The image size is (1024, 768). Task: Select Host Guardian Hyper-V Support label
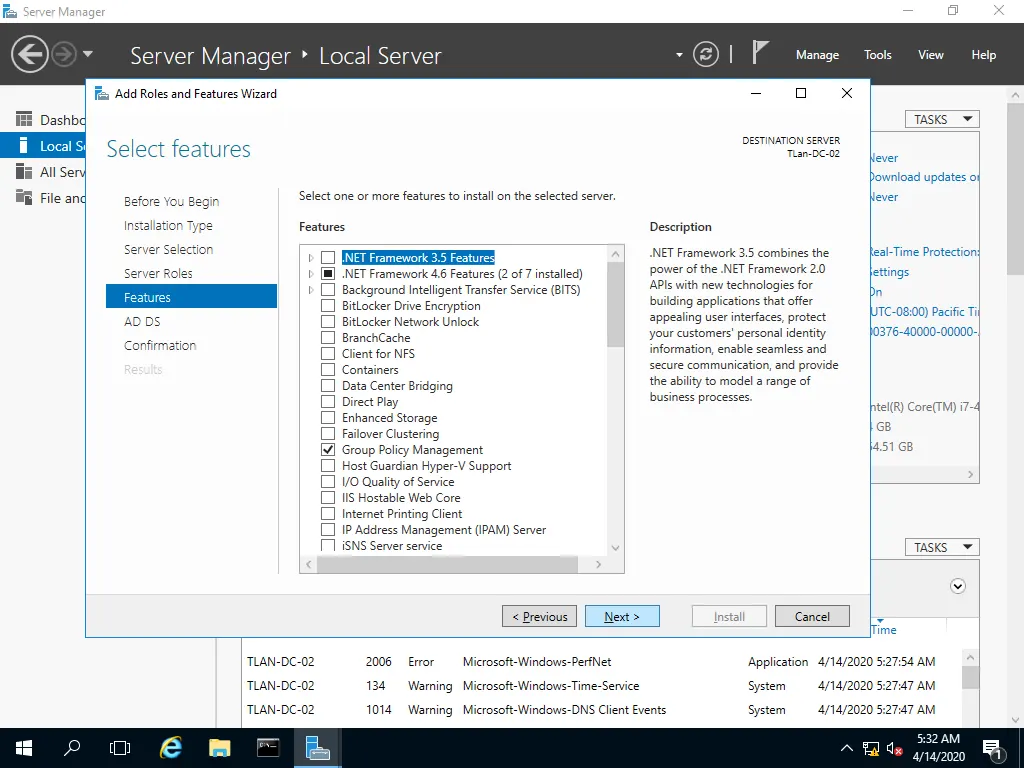point(426,466)
